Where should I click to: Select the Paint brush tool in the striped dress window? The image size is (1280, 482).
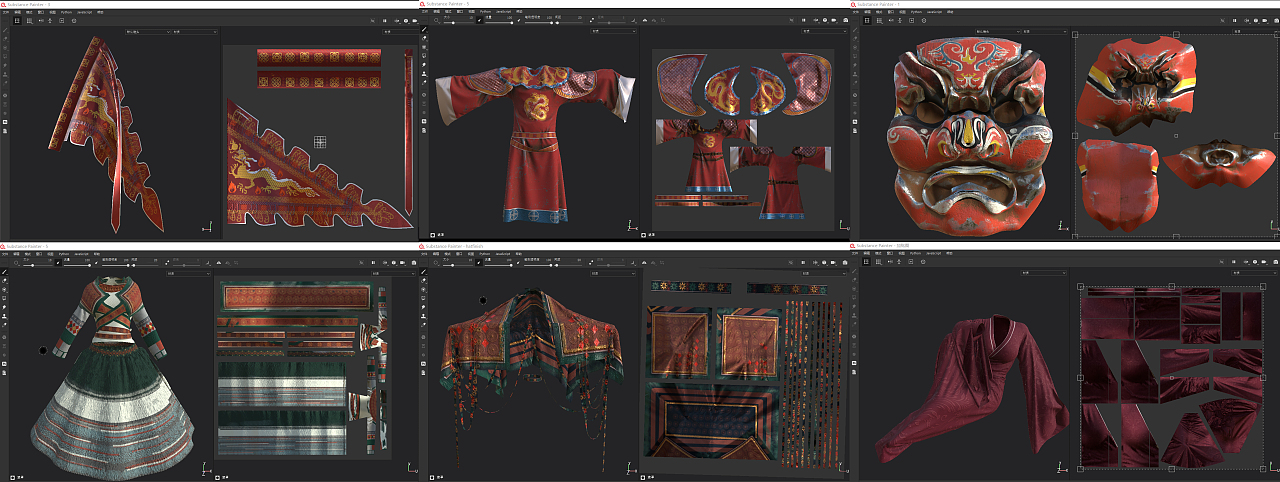click(4, 272)
